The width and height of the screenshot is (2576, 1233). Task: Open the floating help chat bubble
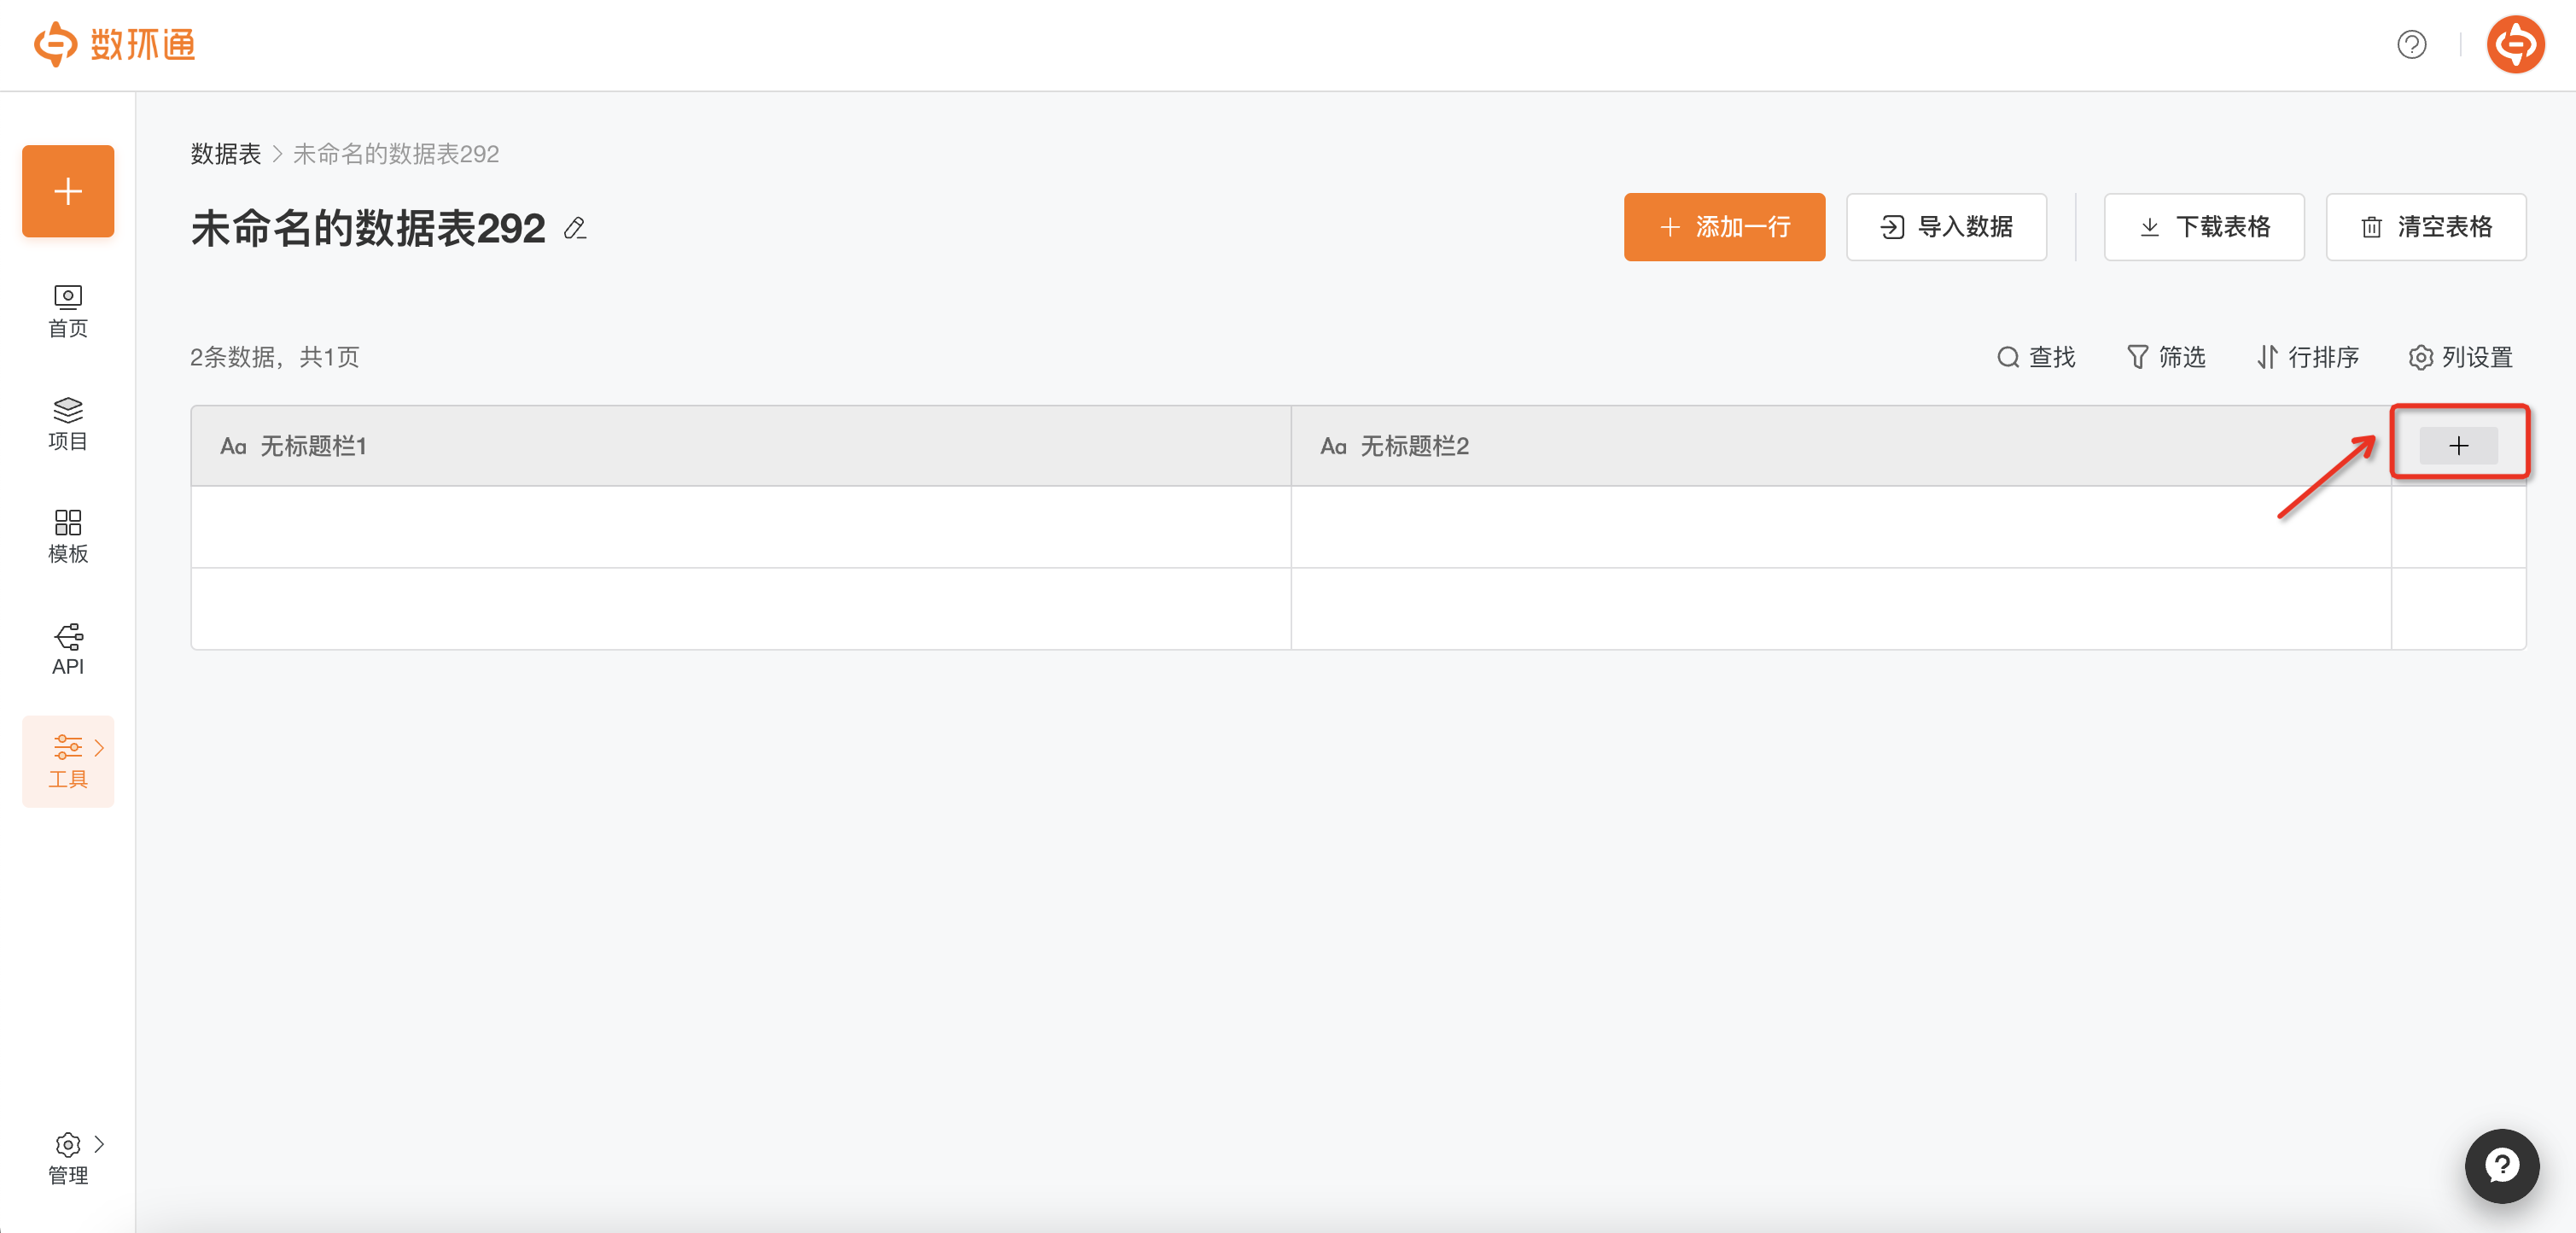tap(2502, 1166)
